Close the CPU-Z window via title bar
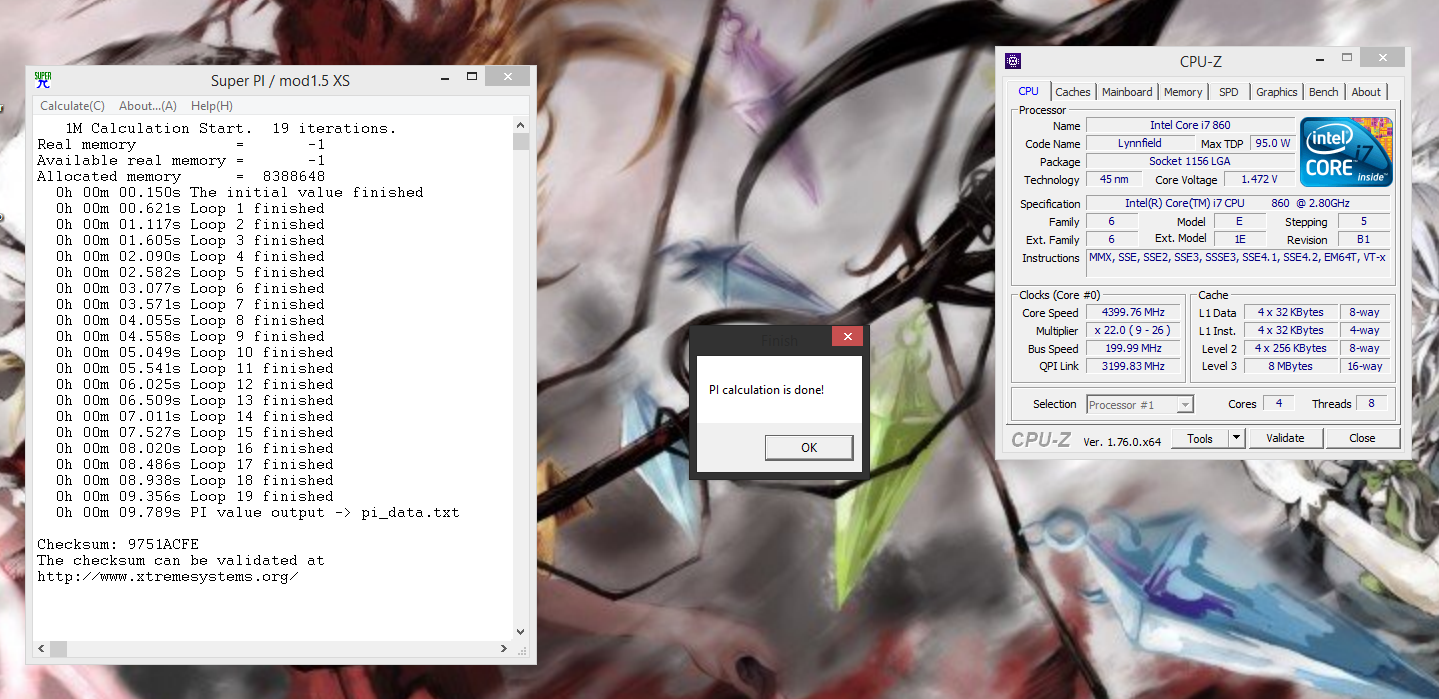1439x699 pixels. (x=1381, y=58)
